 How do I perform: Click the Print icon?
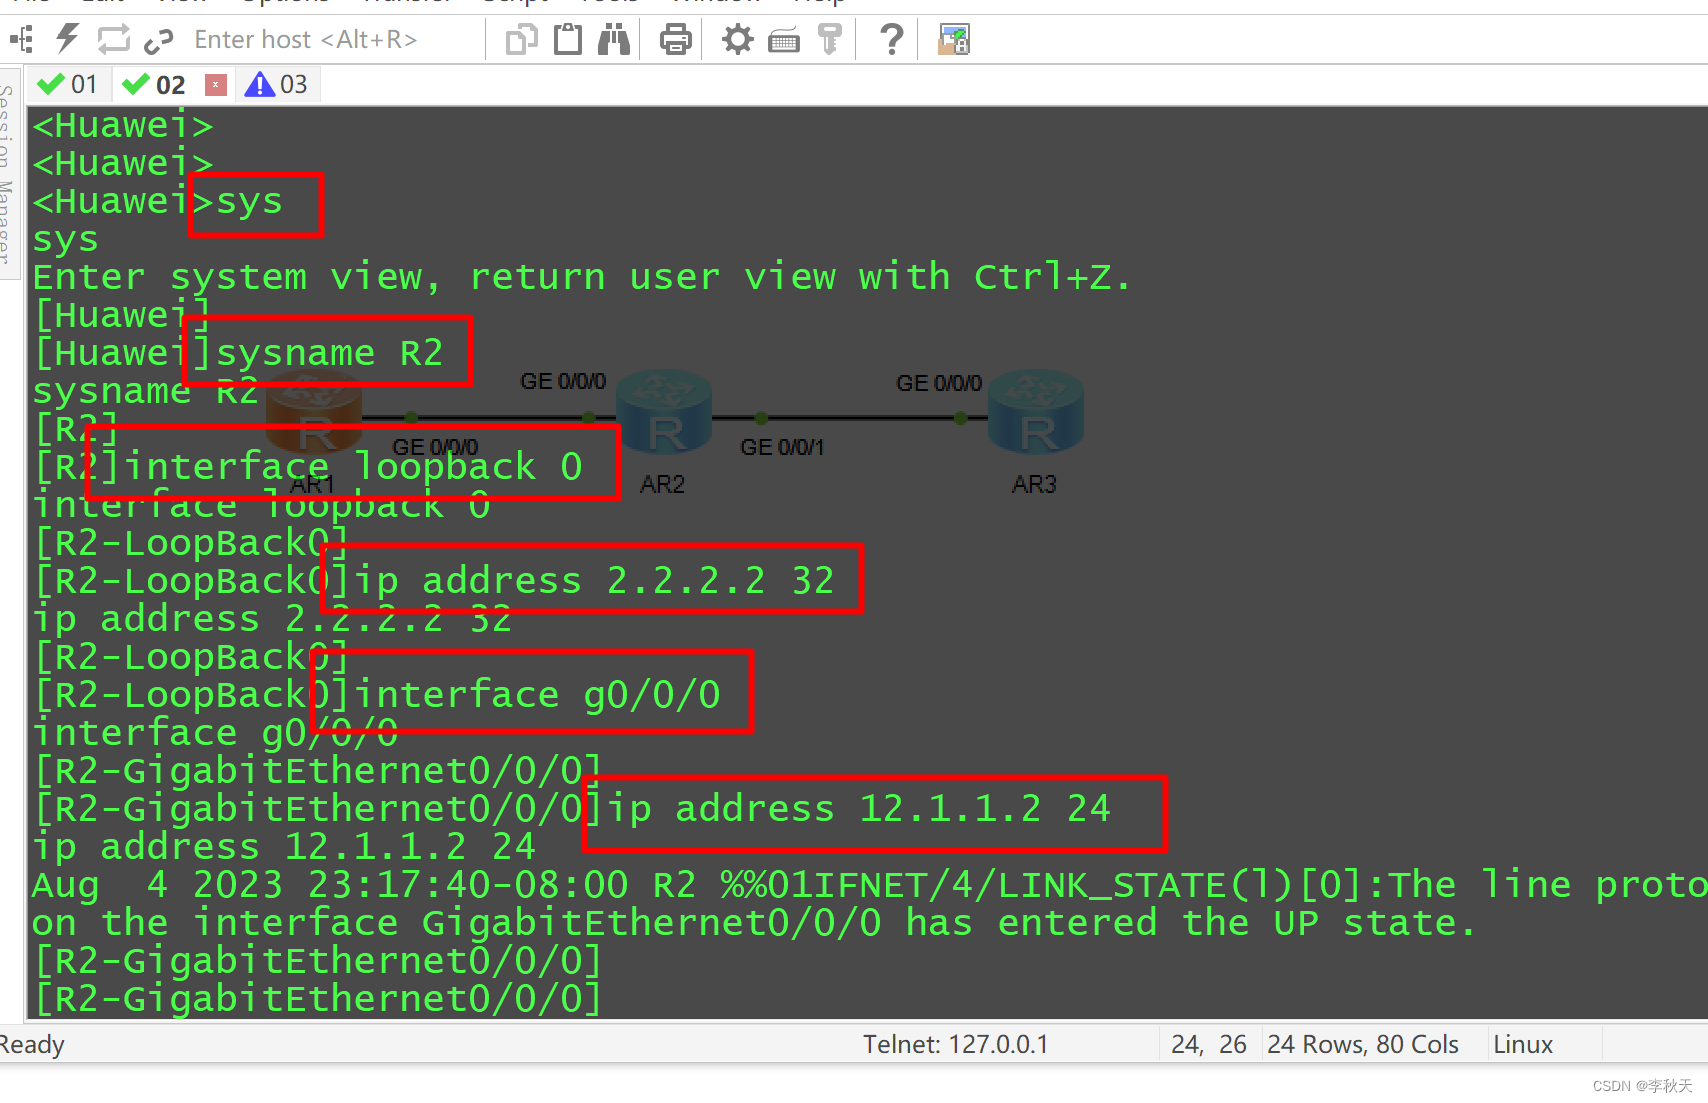tap(676, 40)
